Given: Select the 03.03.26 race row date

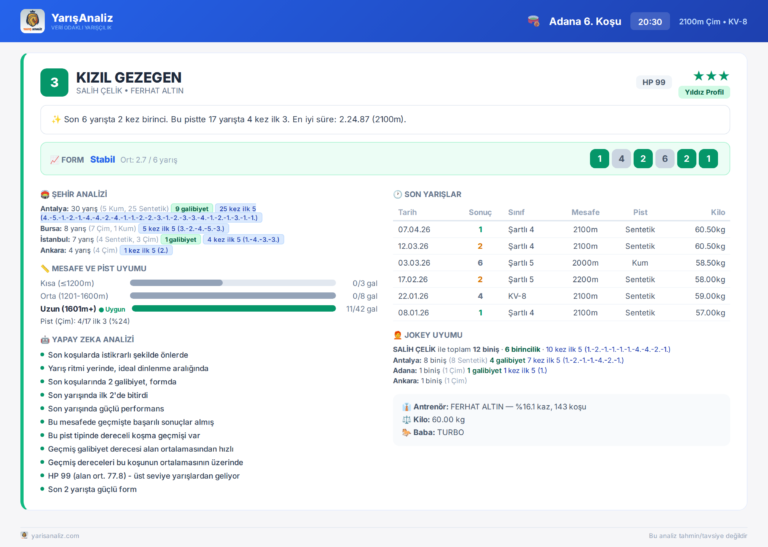Looking at the screenshot, I should tap(414, 263).
